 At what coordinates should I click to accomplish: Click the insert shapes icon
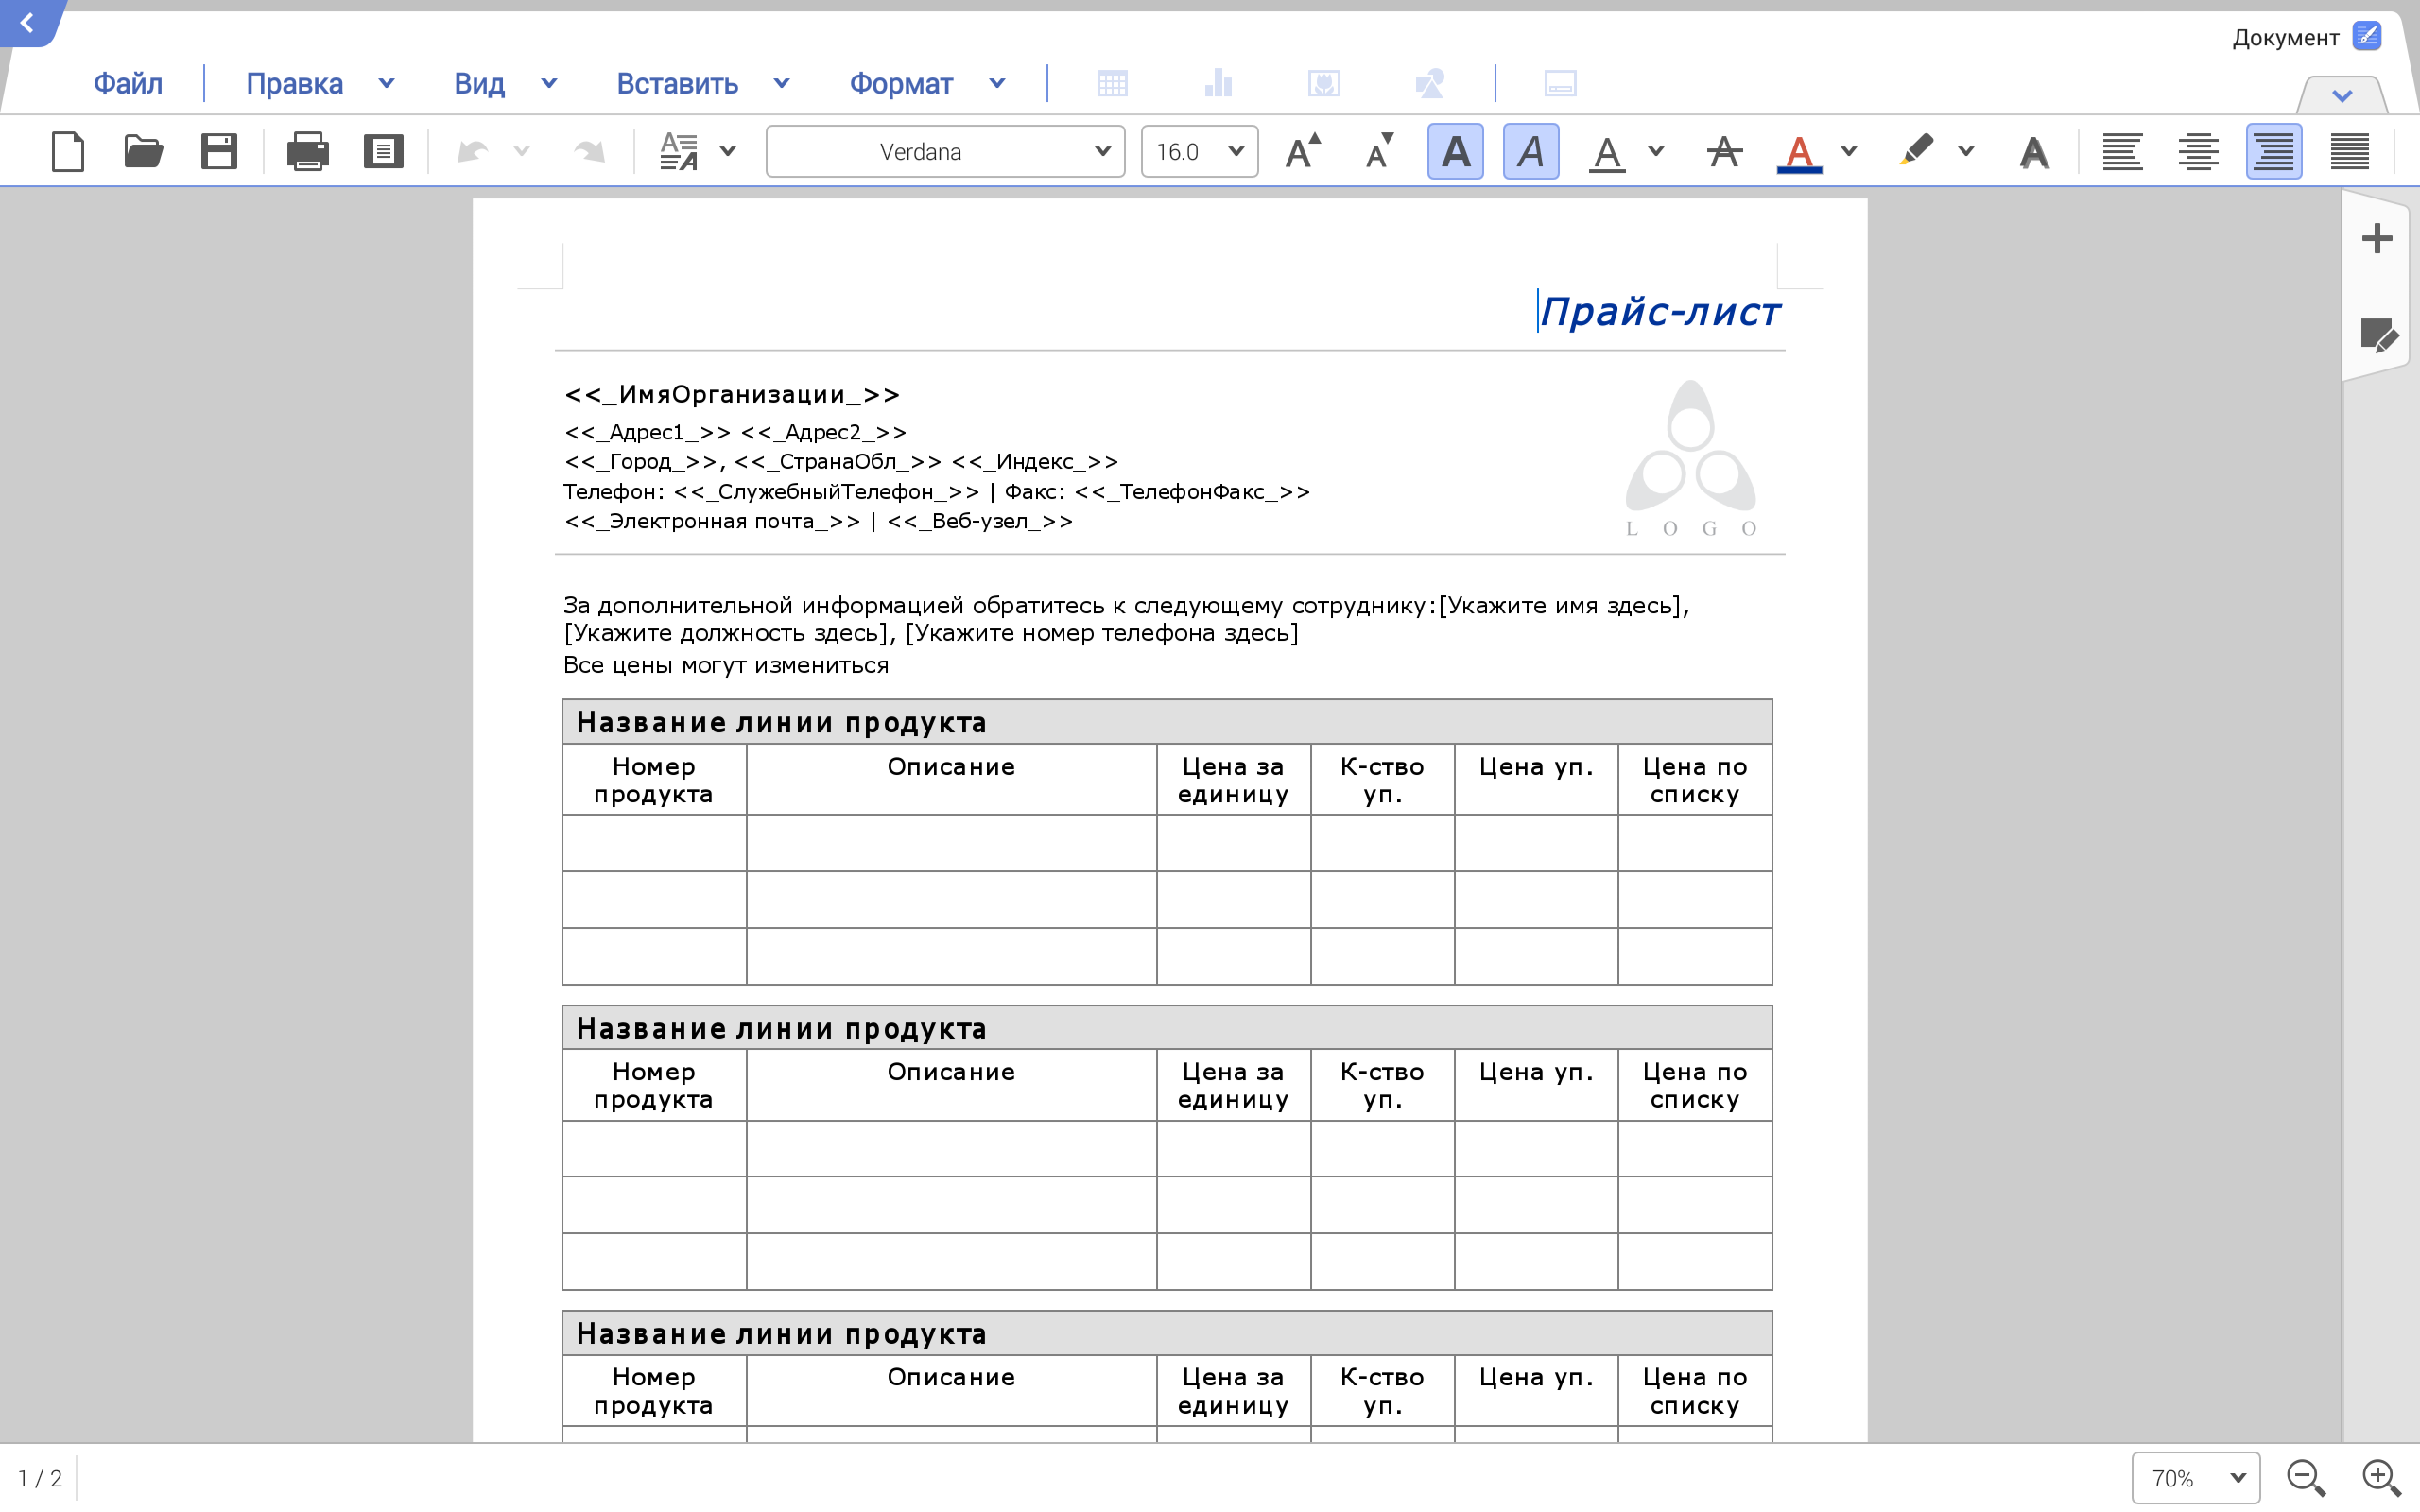point(1430,84)
